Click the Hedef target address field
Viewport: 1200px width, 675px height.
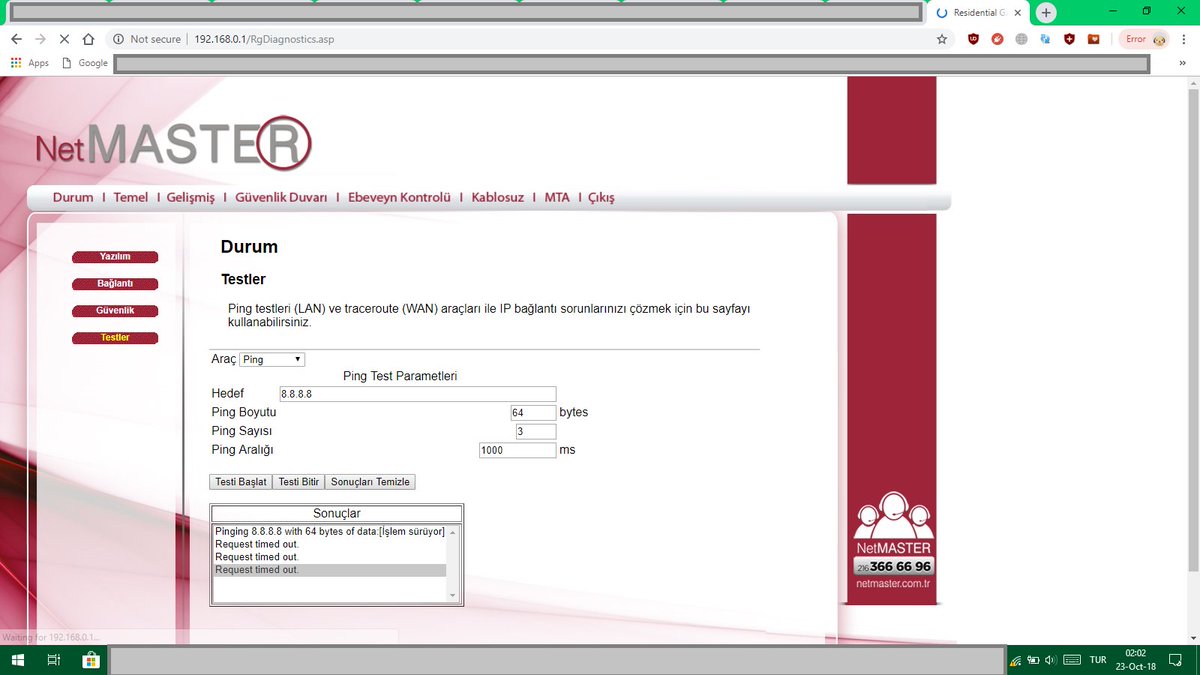point(417,394)
